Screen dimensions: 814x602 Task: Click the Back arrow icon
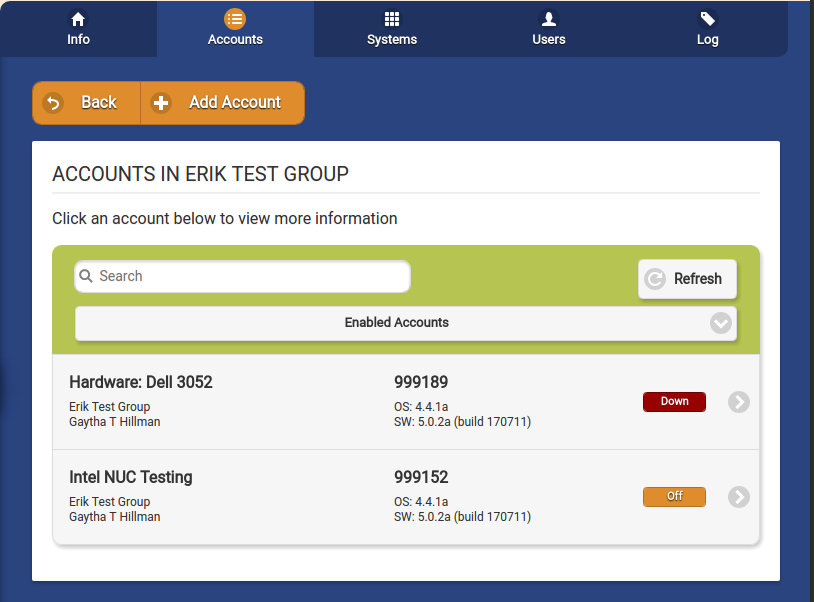point(53,103)
